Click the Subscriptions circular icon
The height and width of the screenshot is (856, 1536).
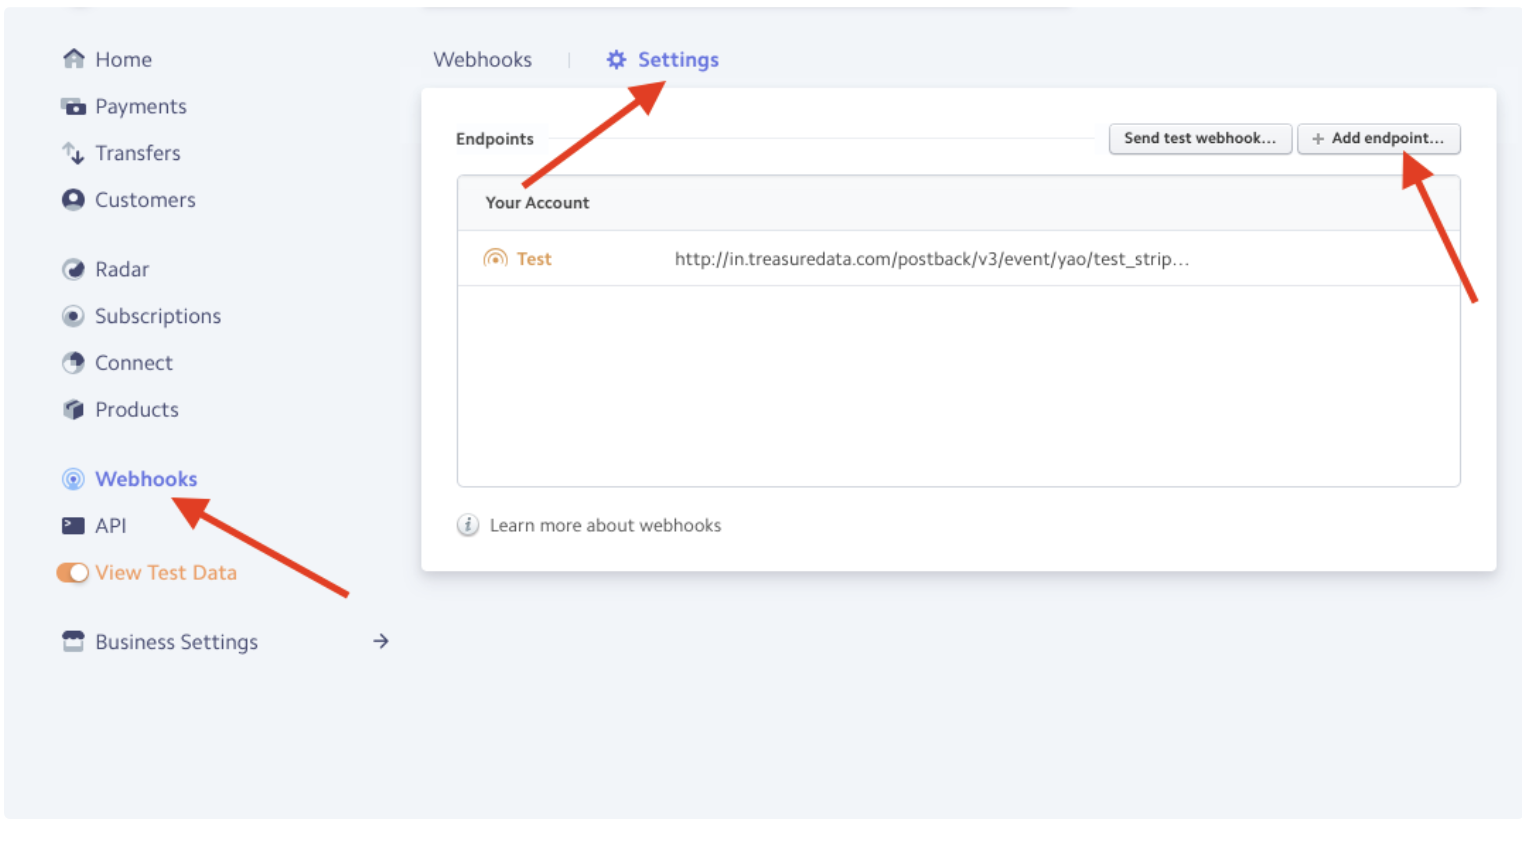pos(73,316)
